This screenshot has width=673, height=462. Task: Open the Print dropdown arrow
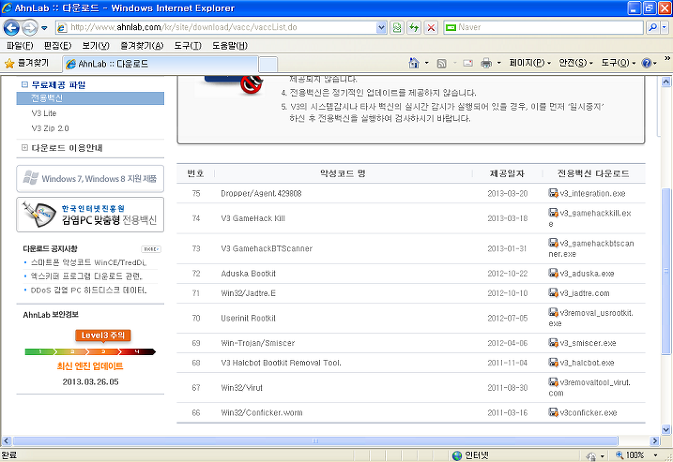(x=499, y=63)
